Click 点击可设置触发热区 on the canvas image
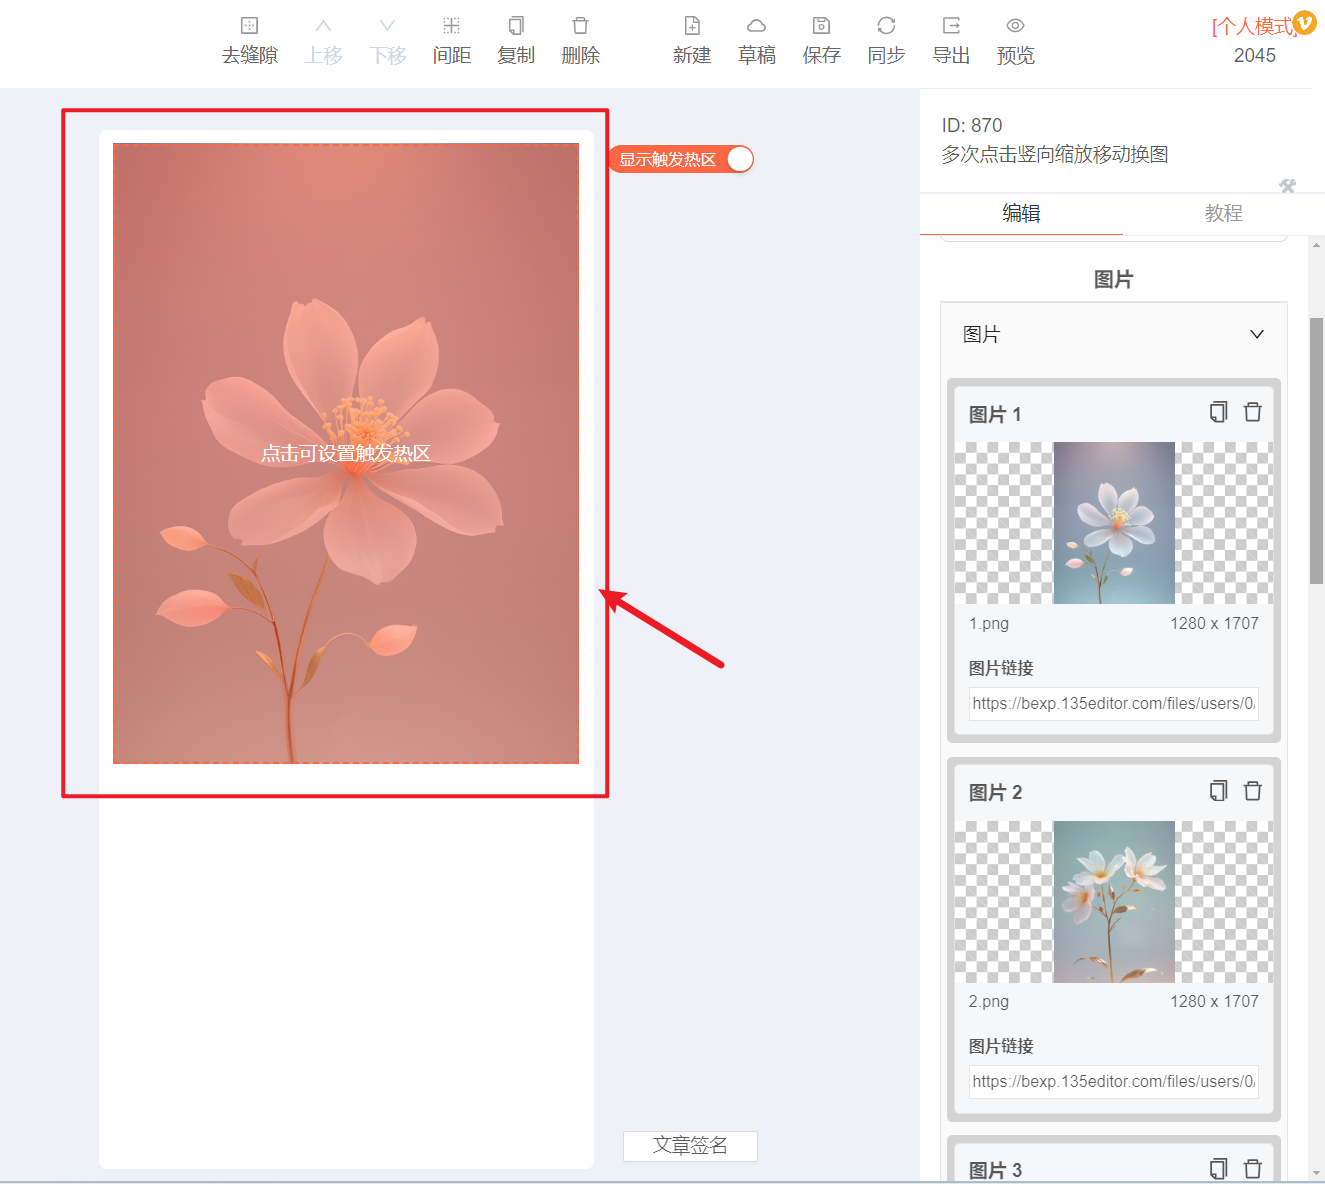This screenshot has width=1325, height=1184. (x=346, y=453)
